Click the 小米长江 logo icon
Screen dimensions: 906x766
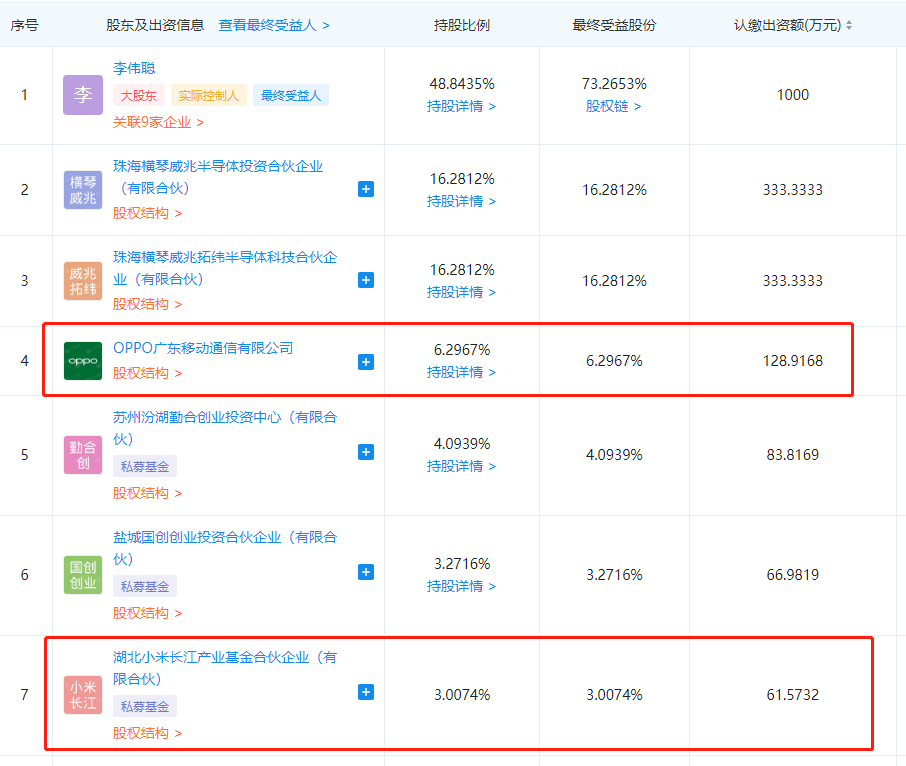[x=82, y=695]
